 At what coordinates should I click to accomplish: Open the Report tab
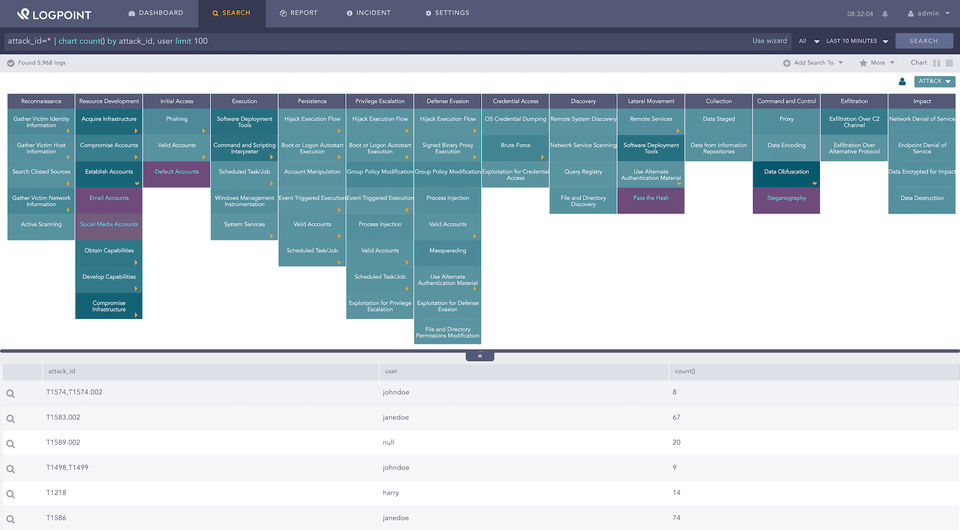click(299, 13)
